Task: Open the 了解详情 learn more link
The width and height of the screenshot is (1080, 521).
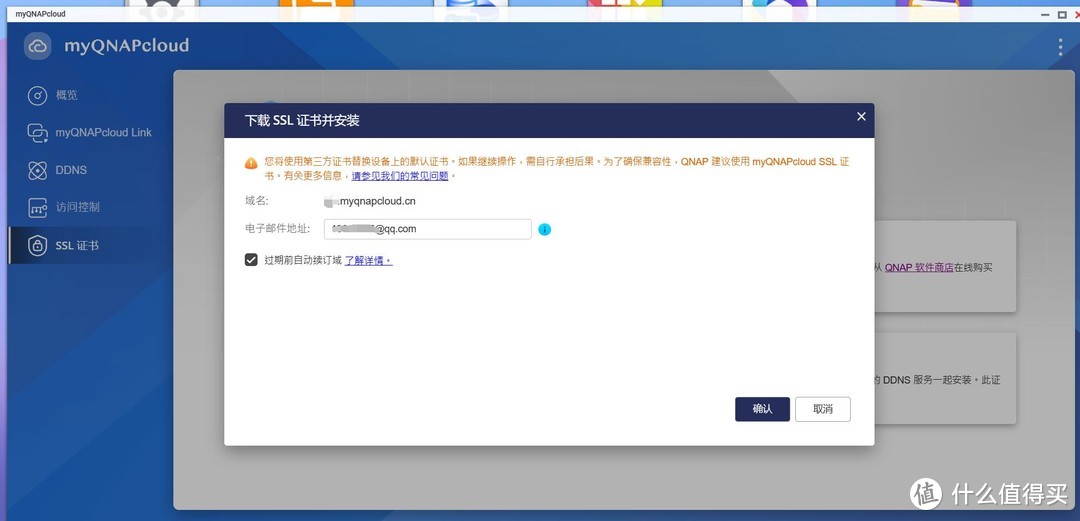Action: [x=368, y=260]
